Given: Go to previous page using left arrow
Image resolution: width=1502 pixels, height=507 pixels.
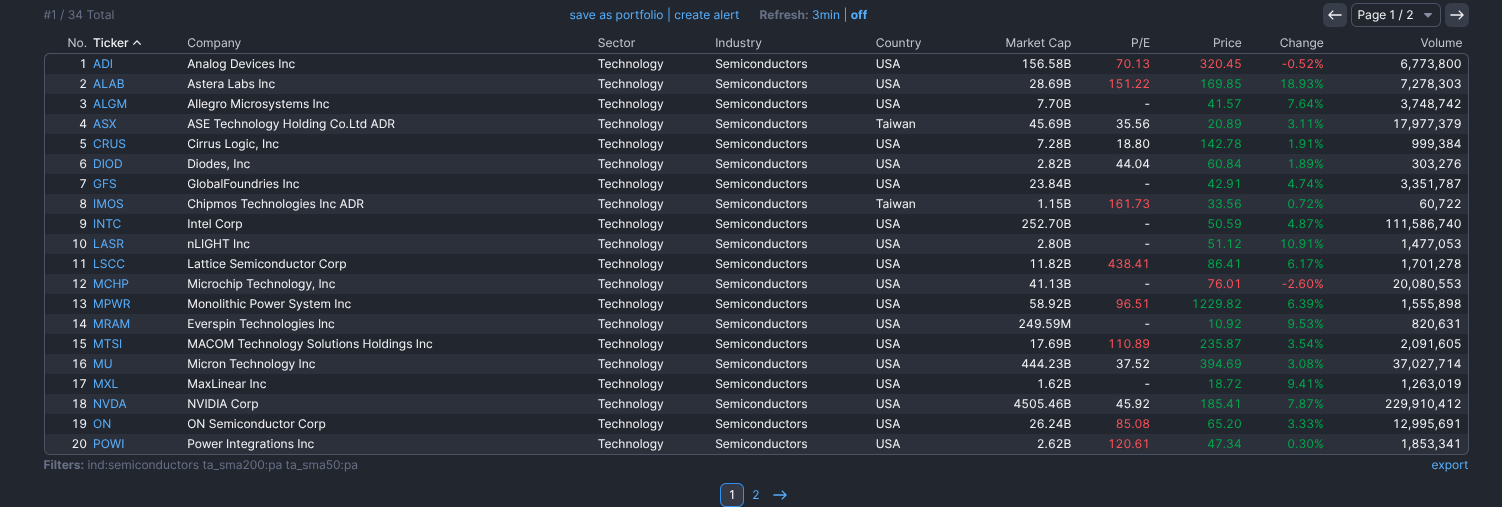Looking at the screenshot, I should click(x=1334, y=15).
